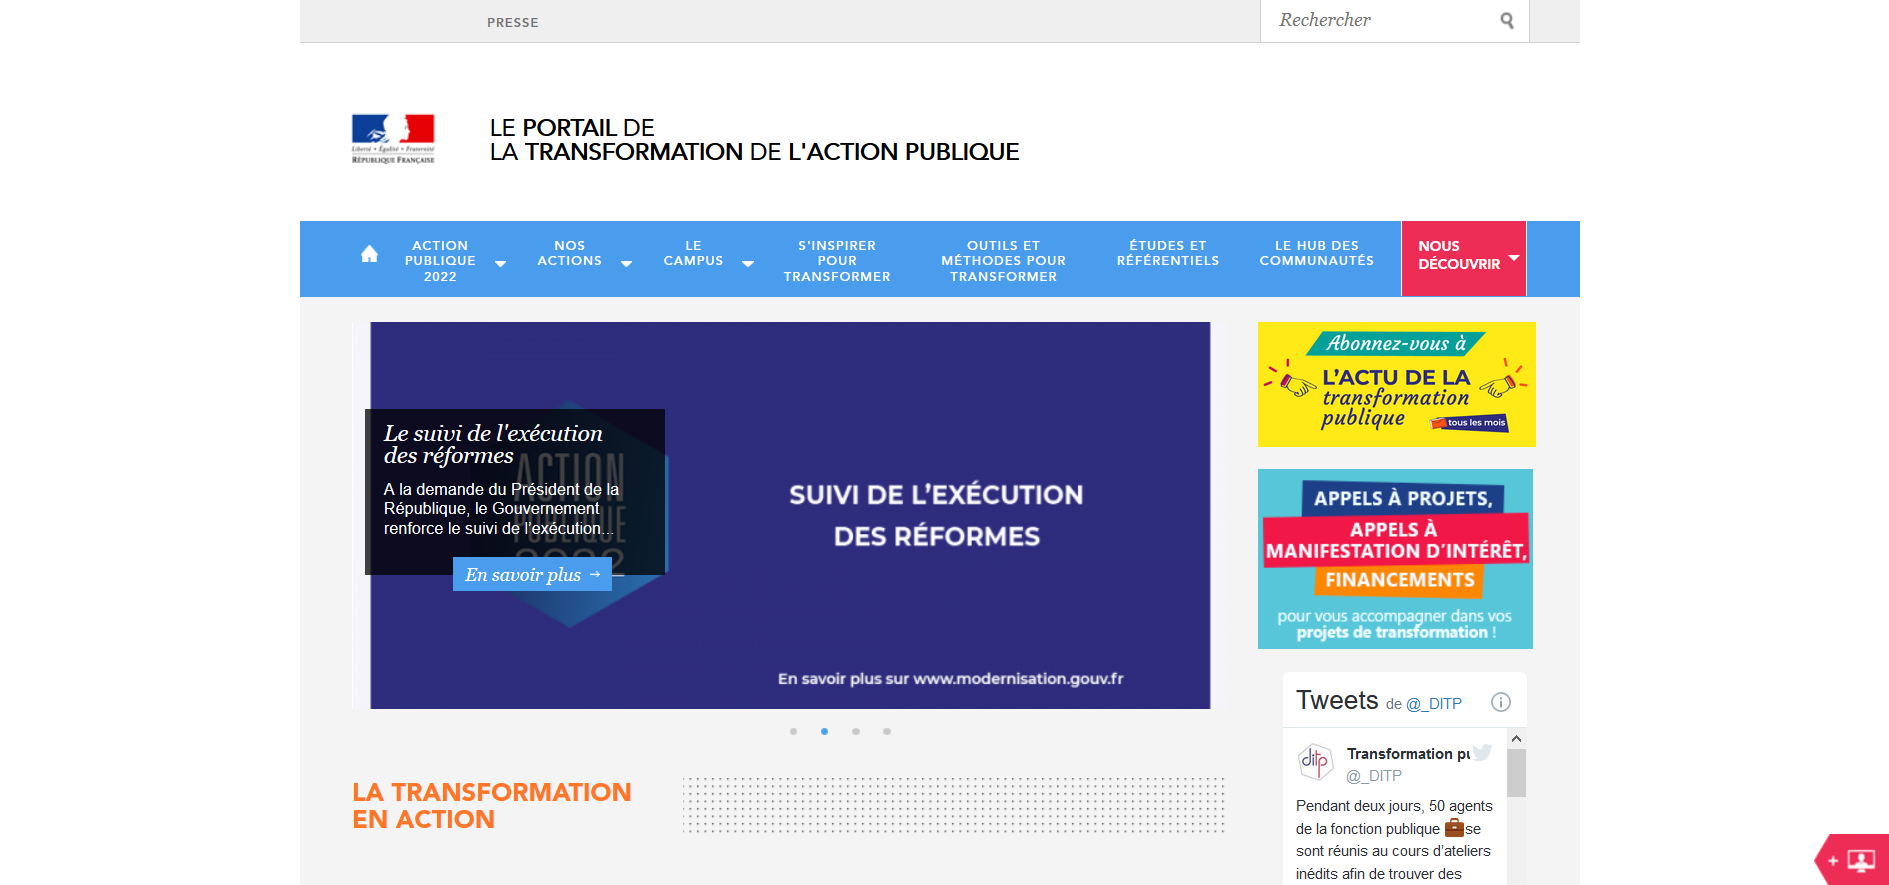The image size is (1889, 885).
Task: Click the tweet feed scrollbar thumb
Action: pyautogui.click(x=1516, y=773)
